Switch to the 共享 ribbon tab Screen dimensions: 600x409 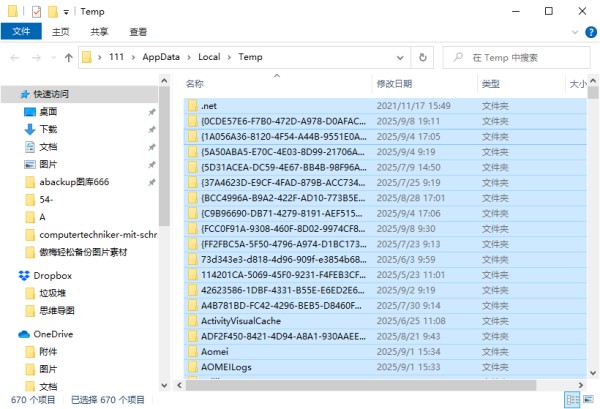[99, 32]
